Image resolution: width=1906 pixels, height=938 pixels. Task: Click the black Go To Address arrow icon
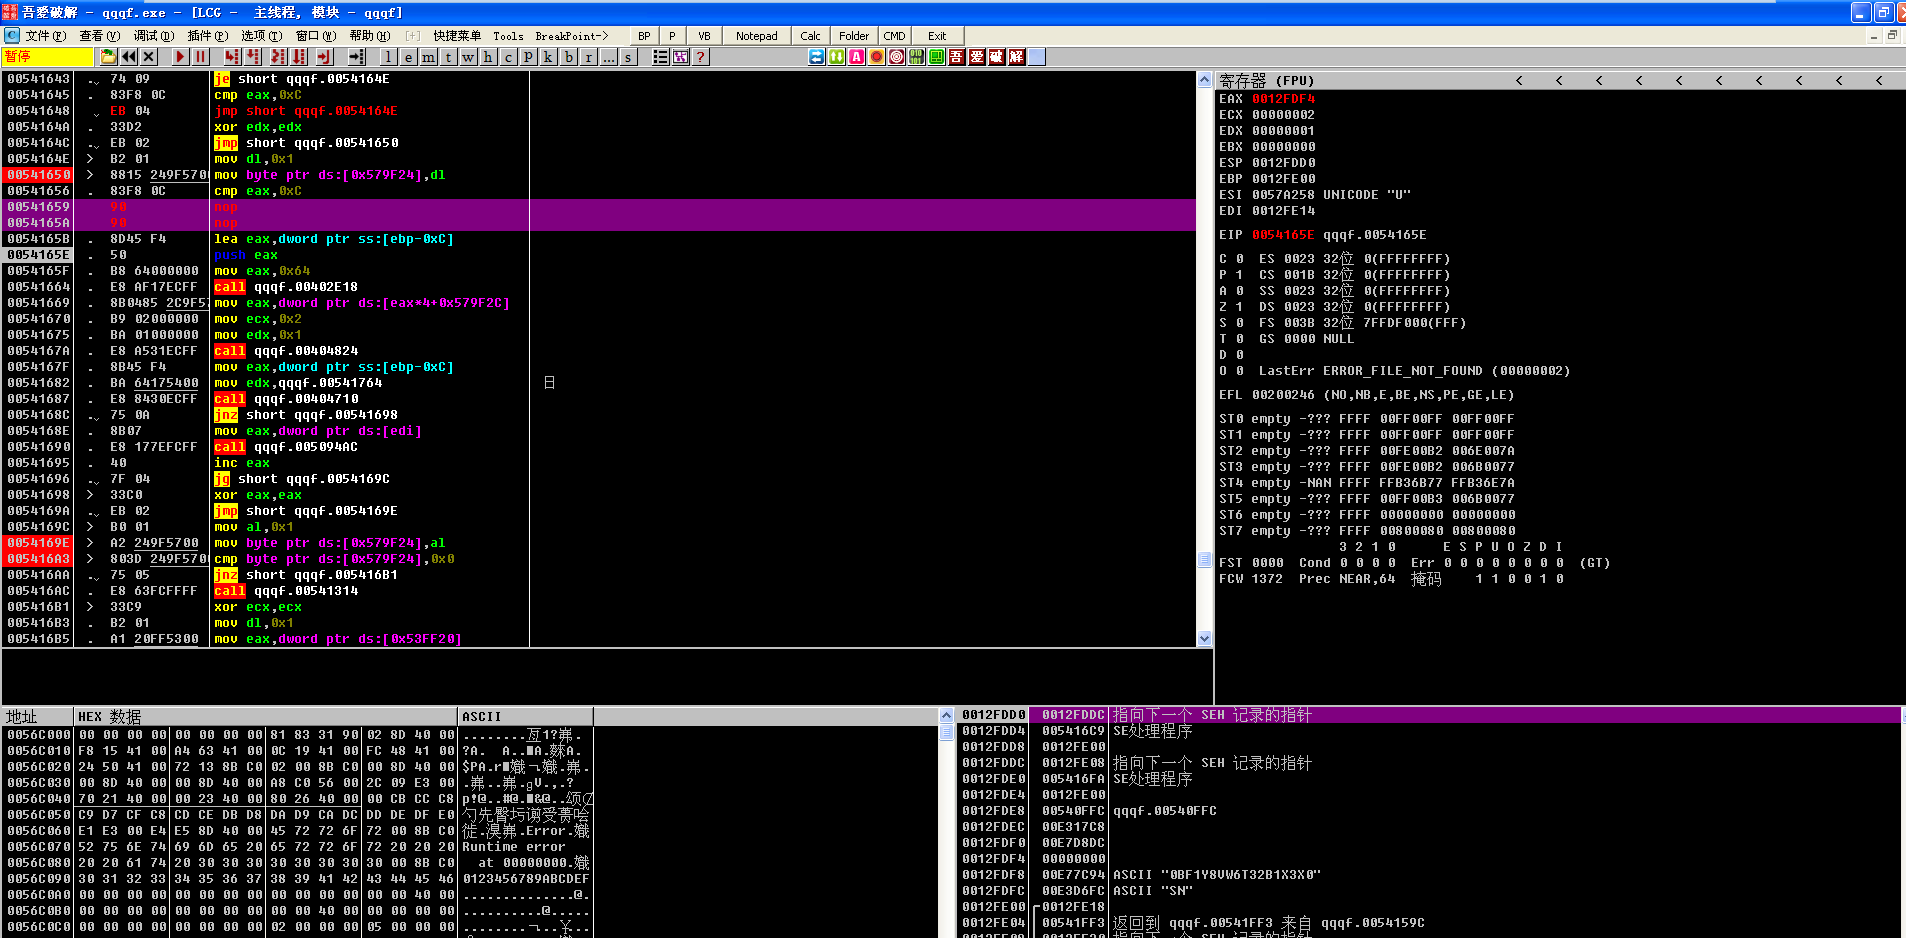coord(356,57)
